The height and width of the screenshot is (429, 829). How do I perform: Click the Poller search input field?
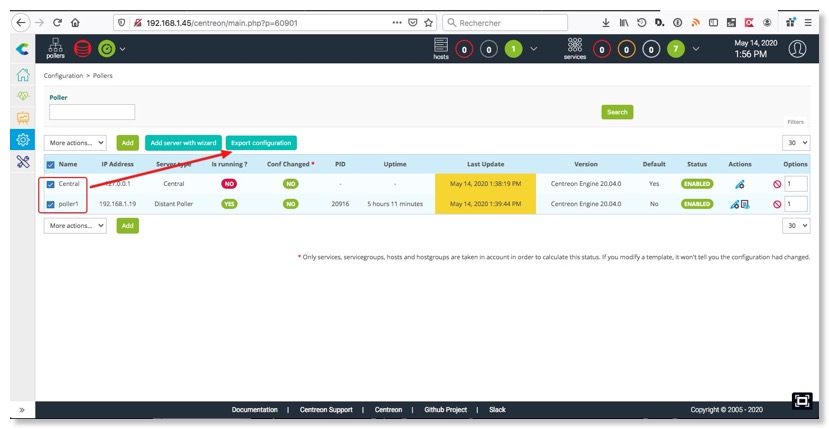92,112
